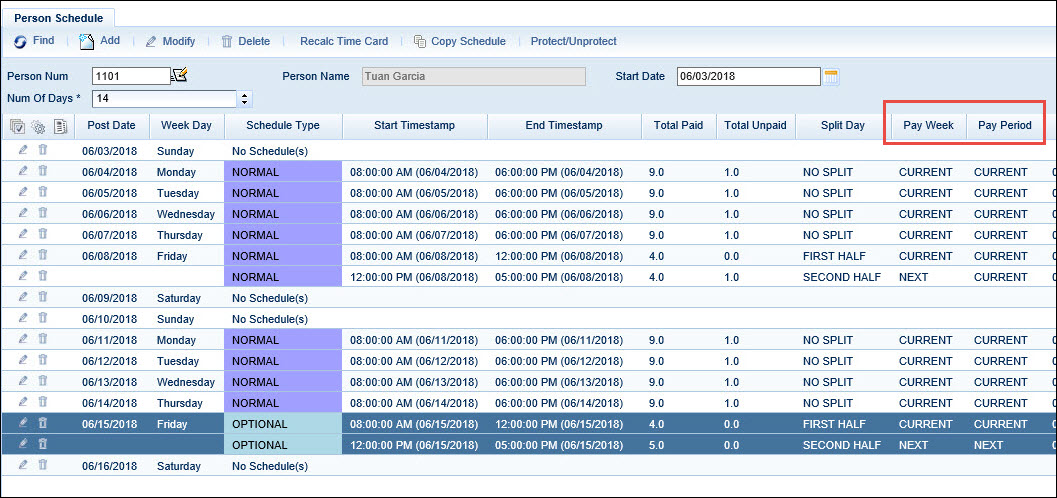Click the grid settings gear icon
The image size is (1057, 498).
(x=39, y=126)
